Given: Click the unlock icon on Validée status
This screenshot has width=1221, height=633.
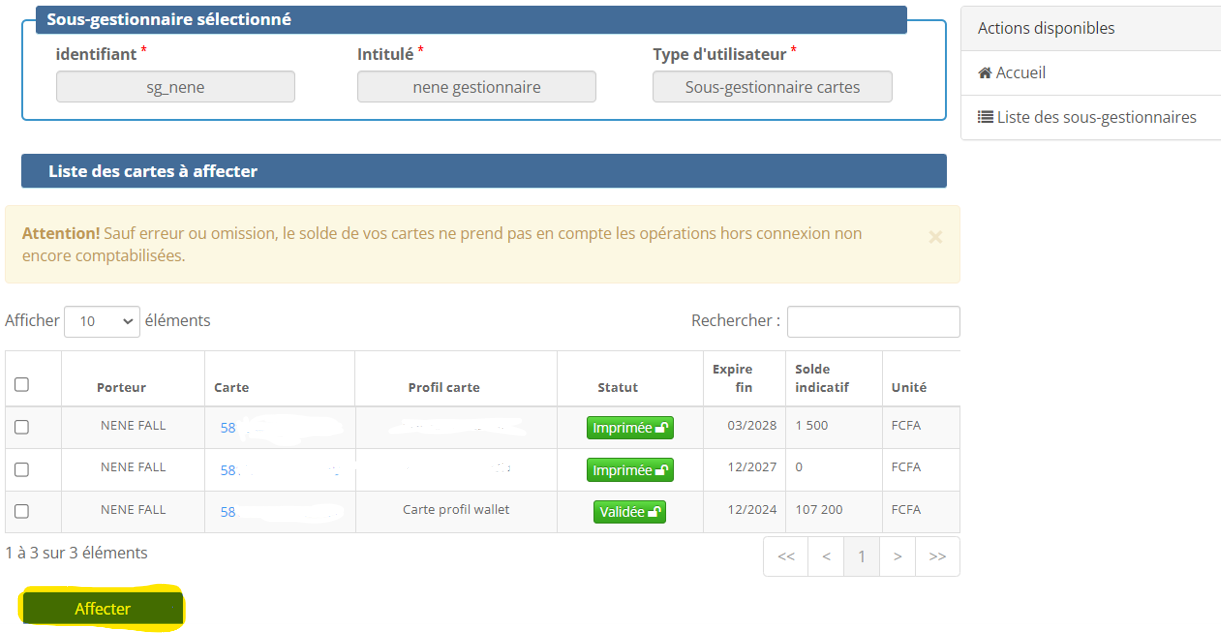Looking at the screenshot, I should pos(654,512).
